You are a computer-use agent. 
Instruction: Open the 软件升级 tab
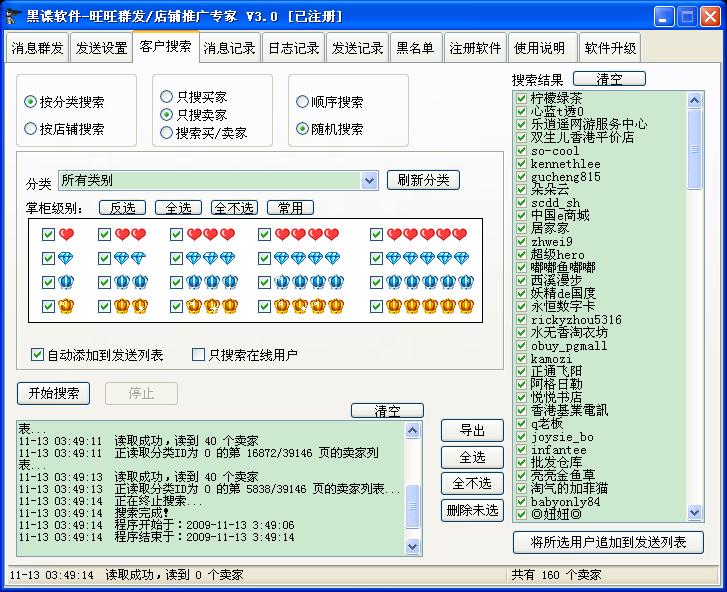(610, 48)
